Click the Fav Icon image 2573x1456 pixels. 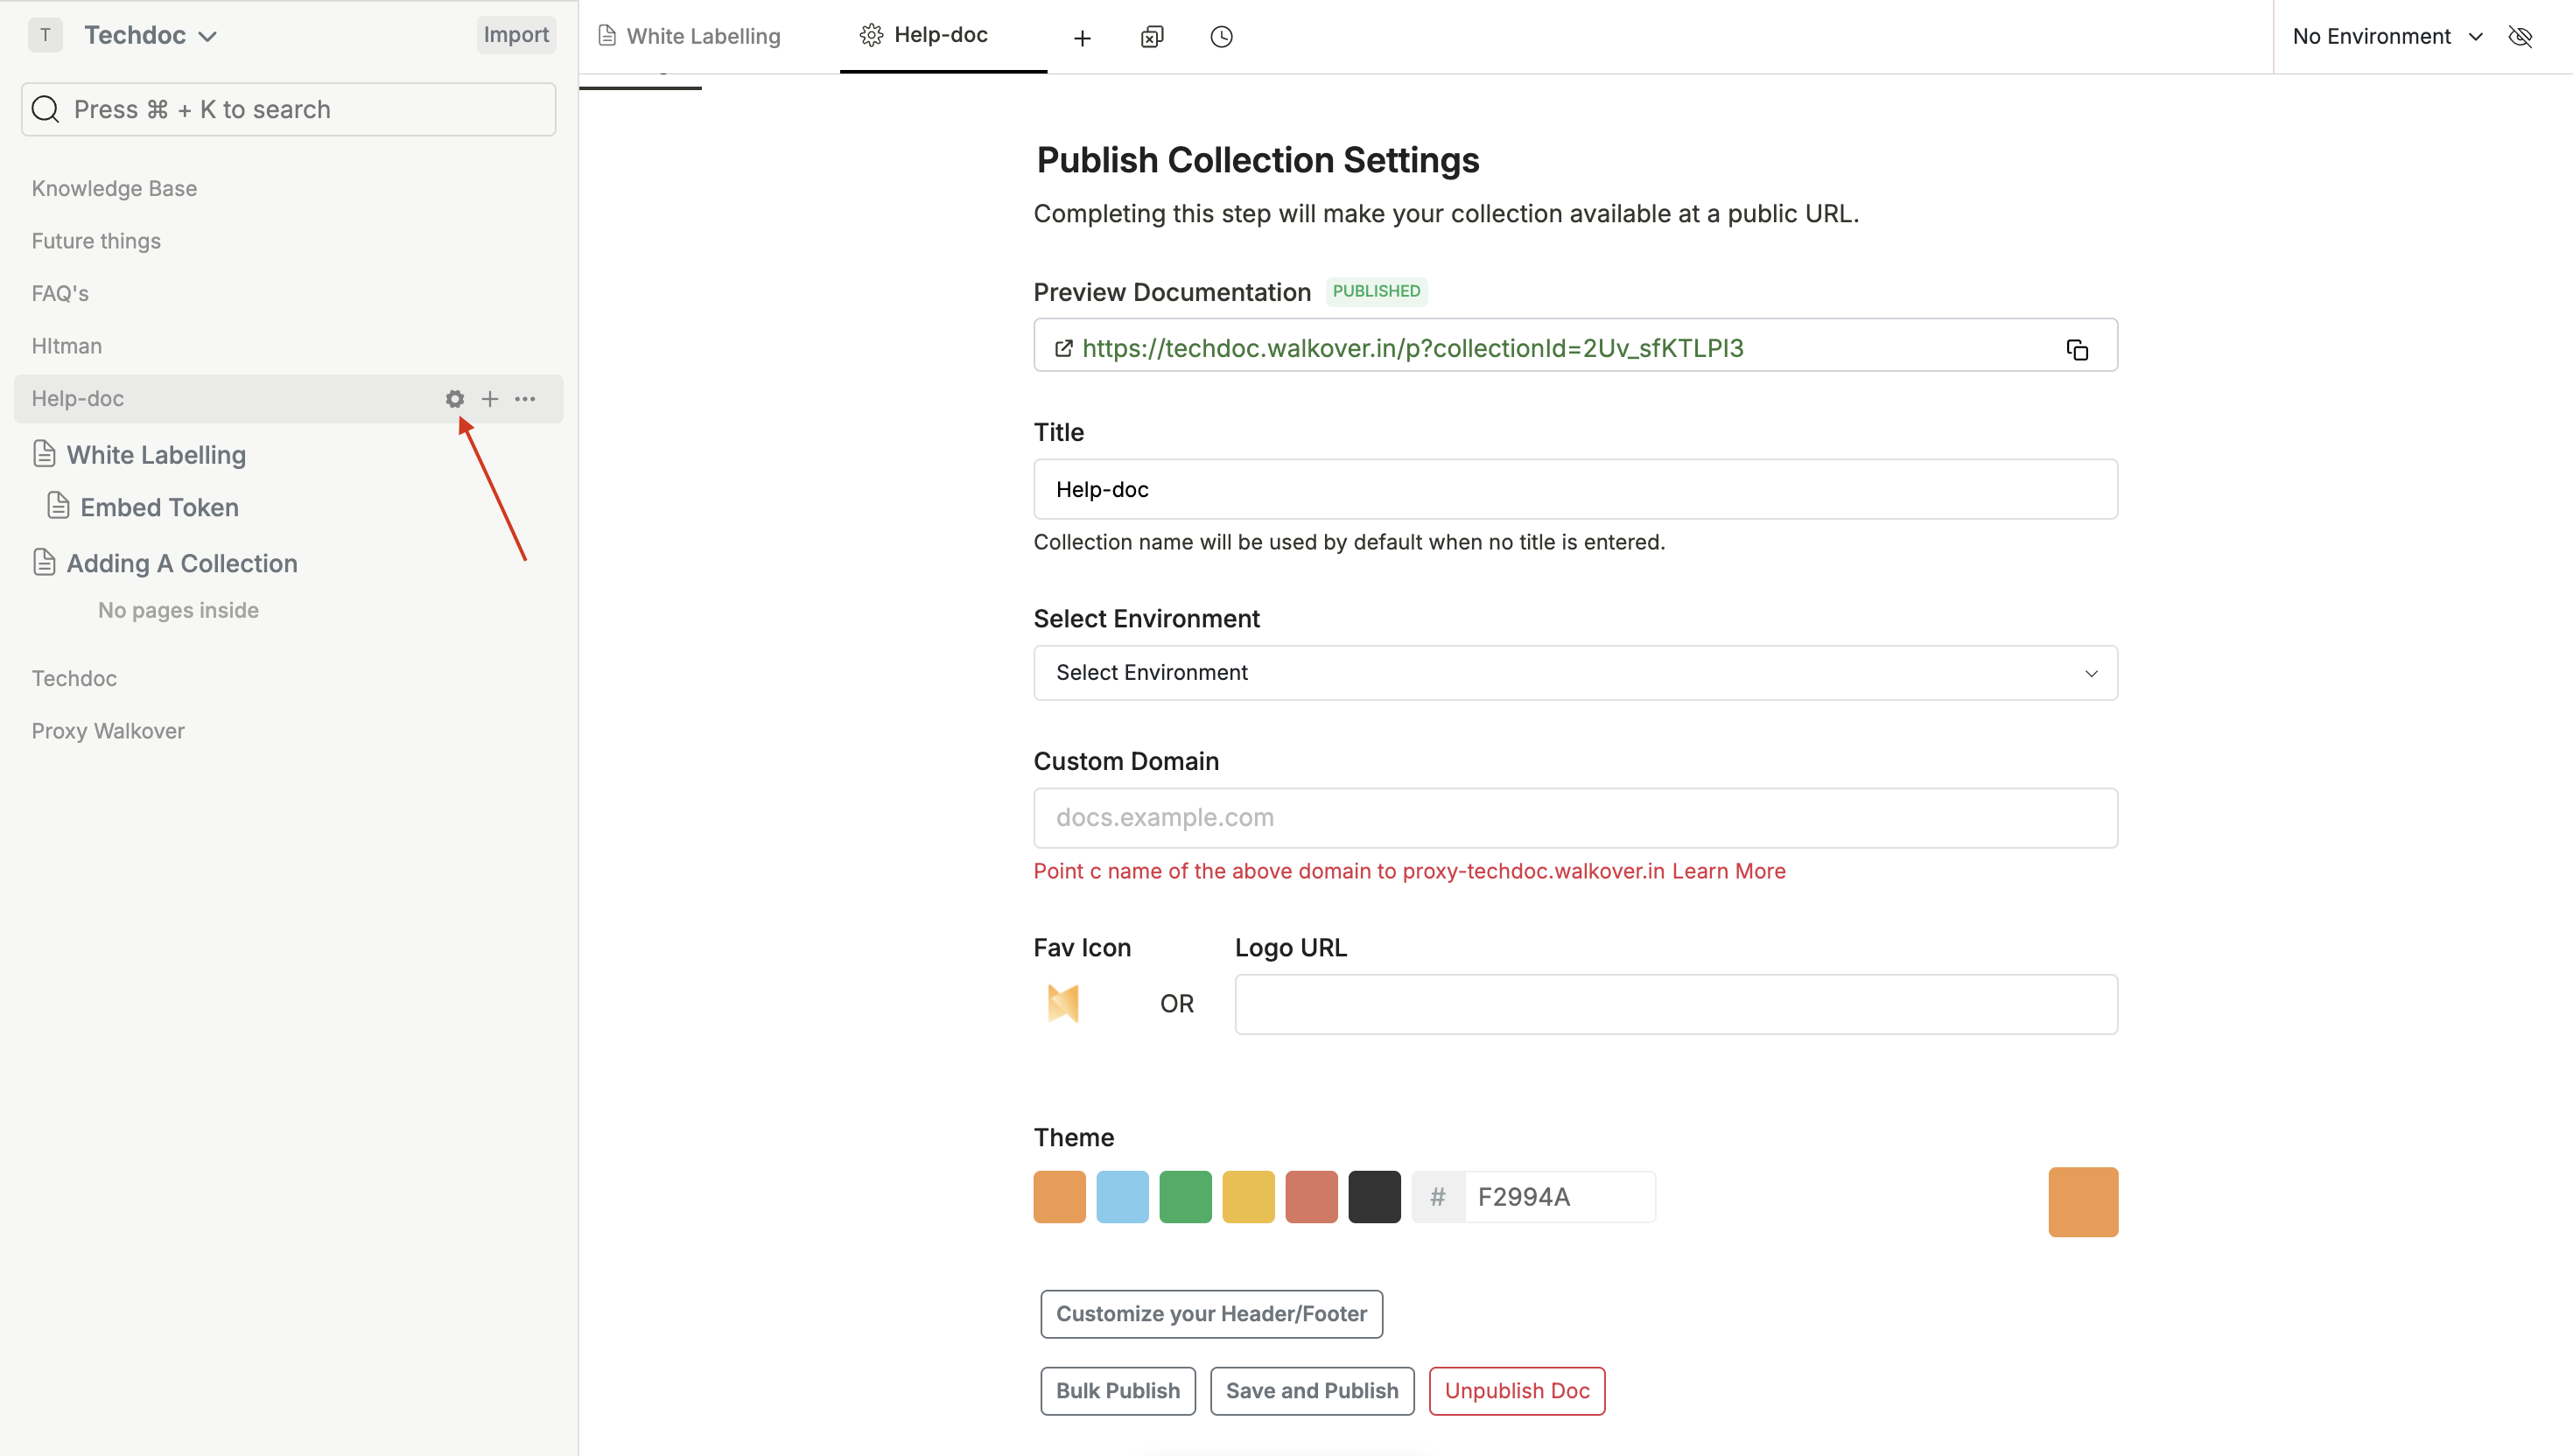click(x=1063, y=1003)
